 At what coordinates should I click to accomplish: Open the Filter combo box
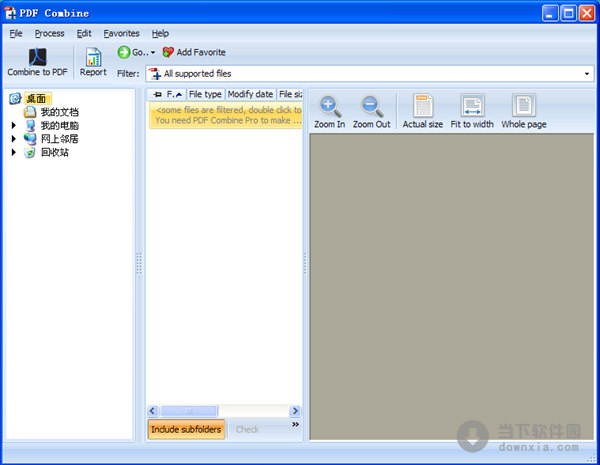point(370,73)
